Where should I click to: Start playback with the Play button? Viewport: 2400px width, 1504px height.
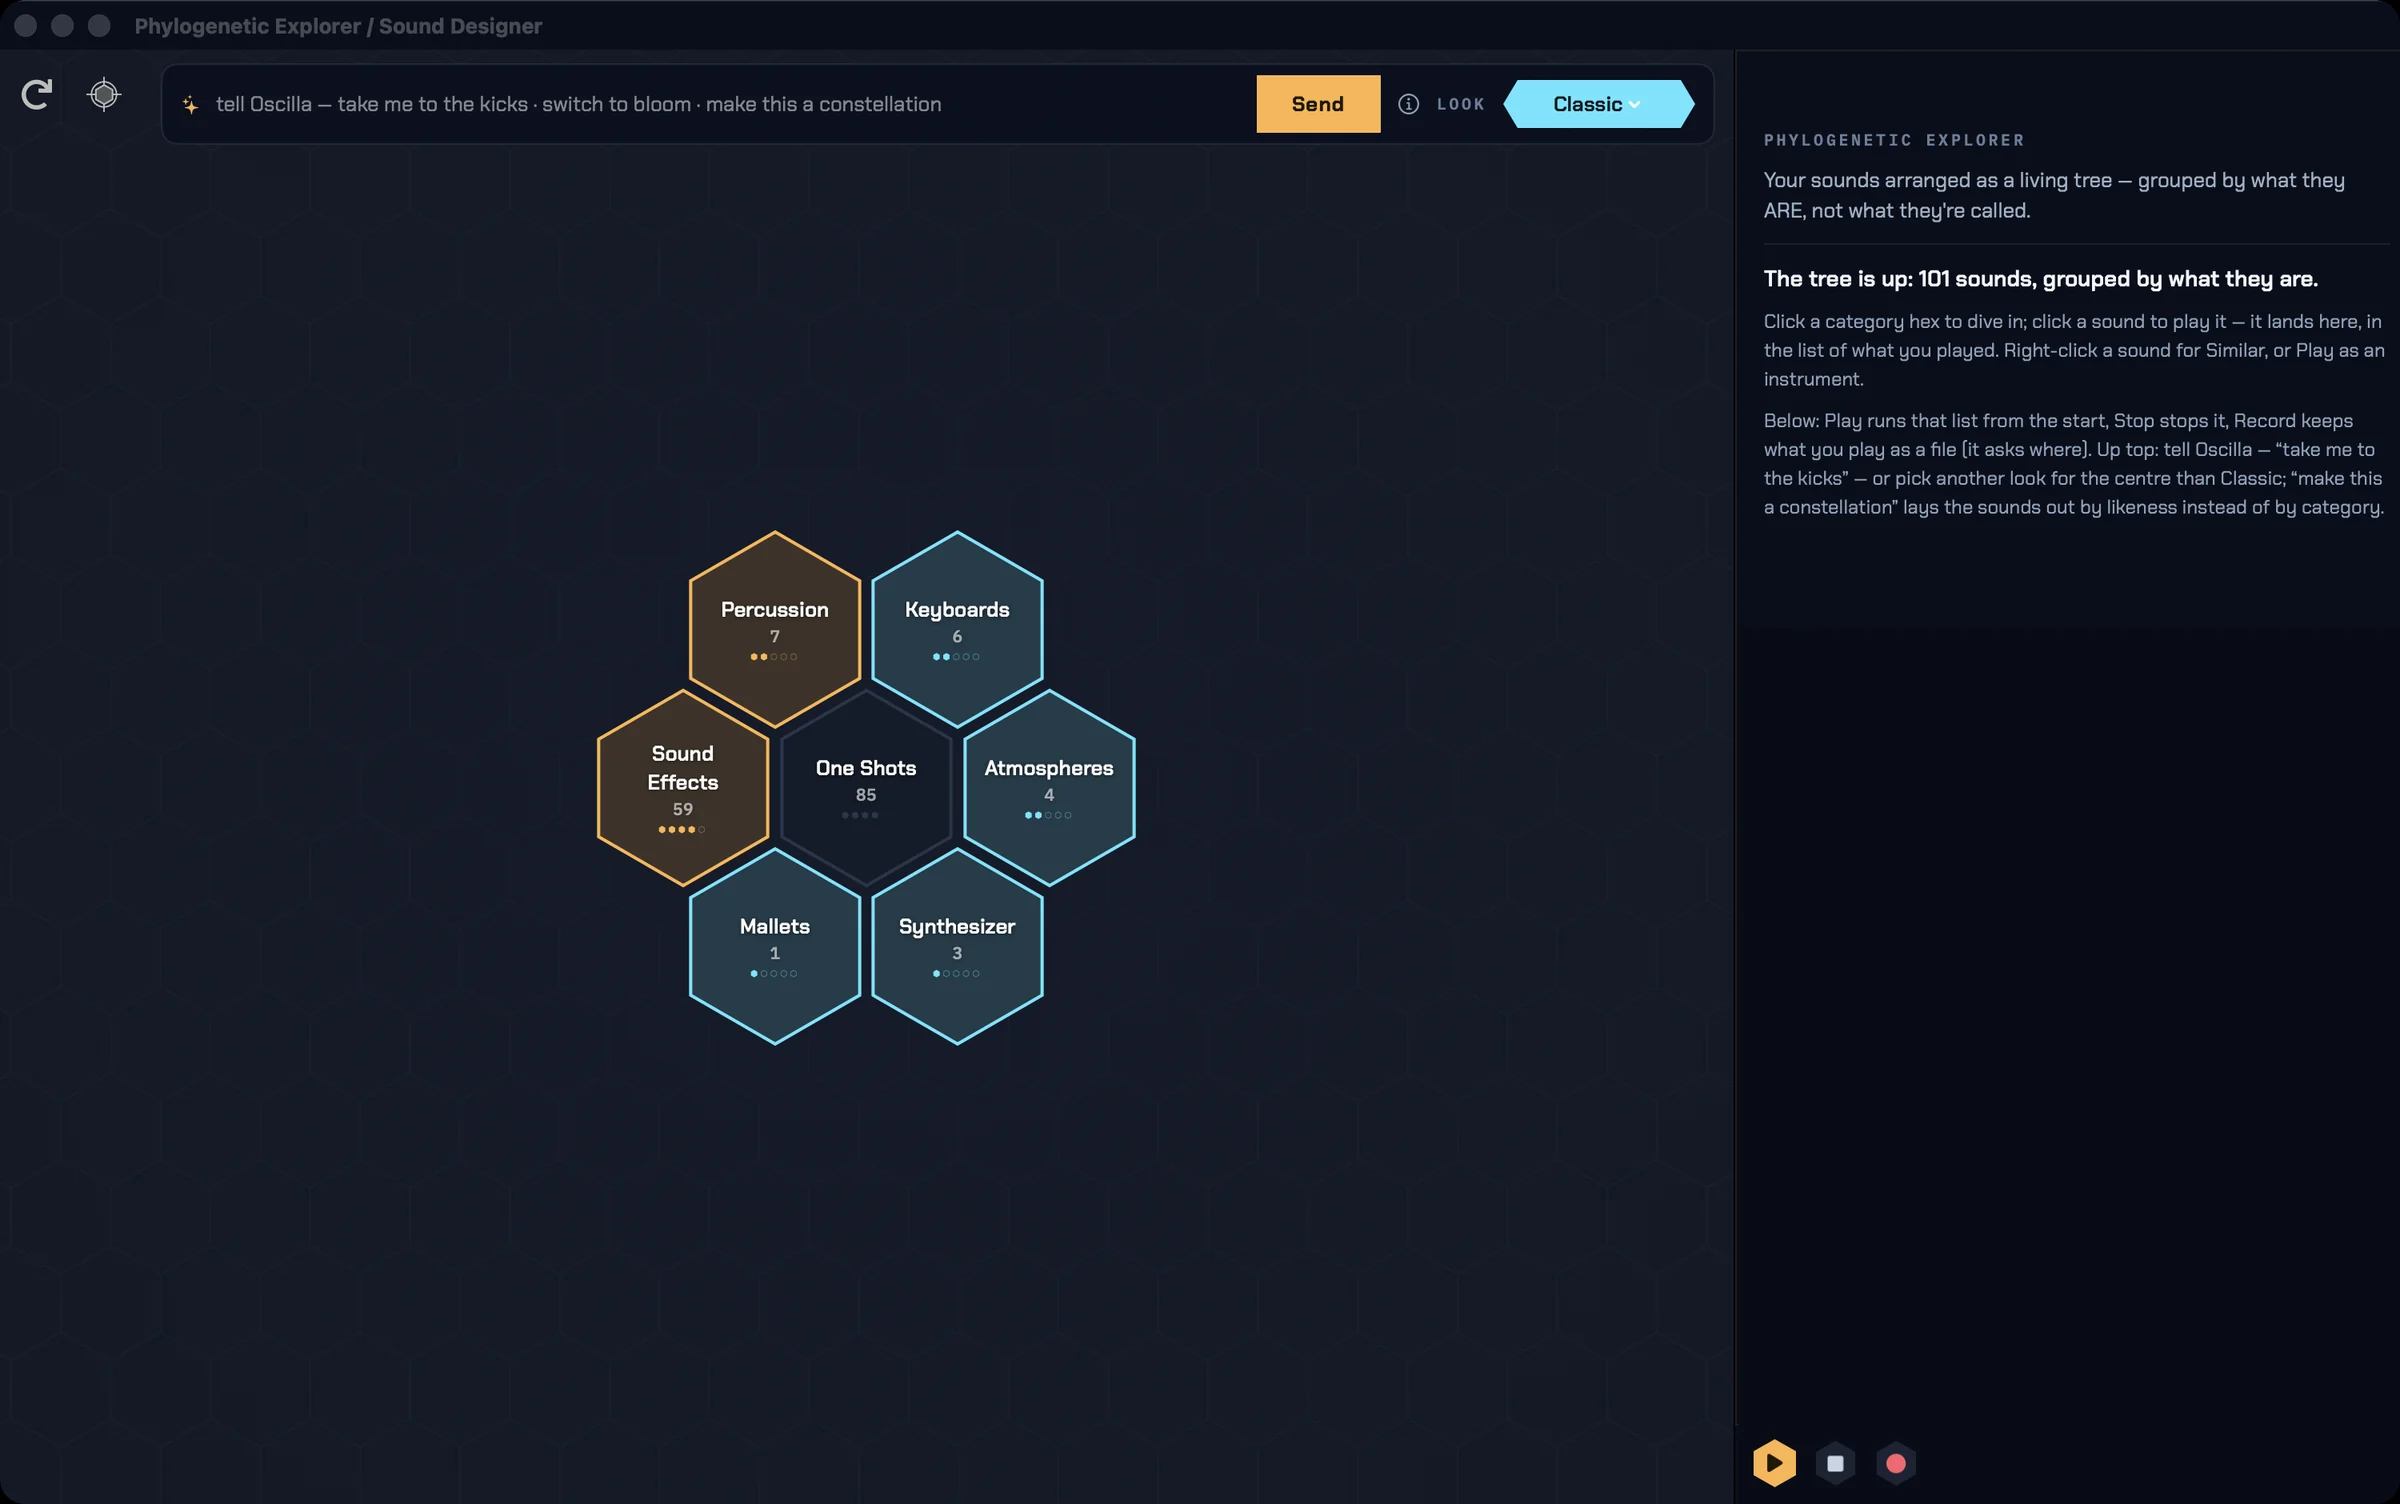pos(1774,1463)
